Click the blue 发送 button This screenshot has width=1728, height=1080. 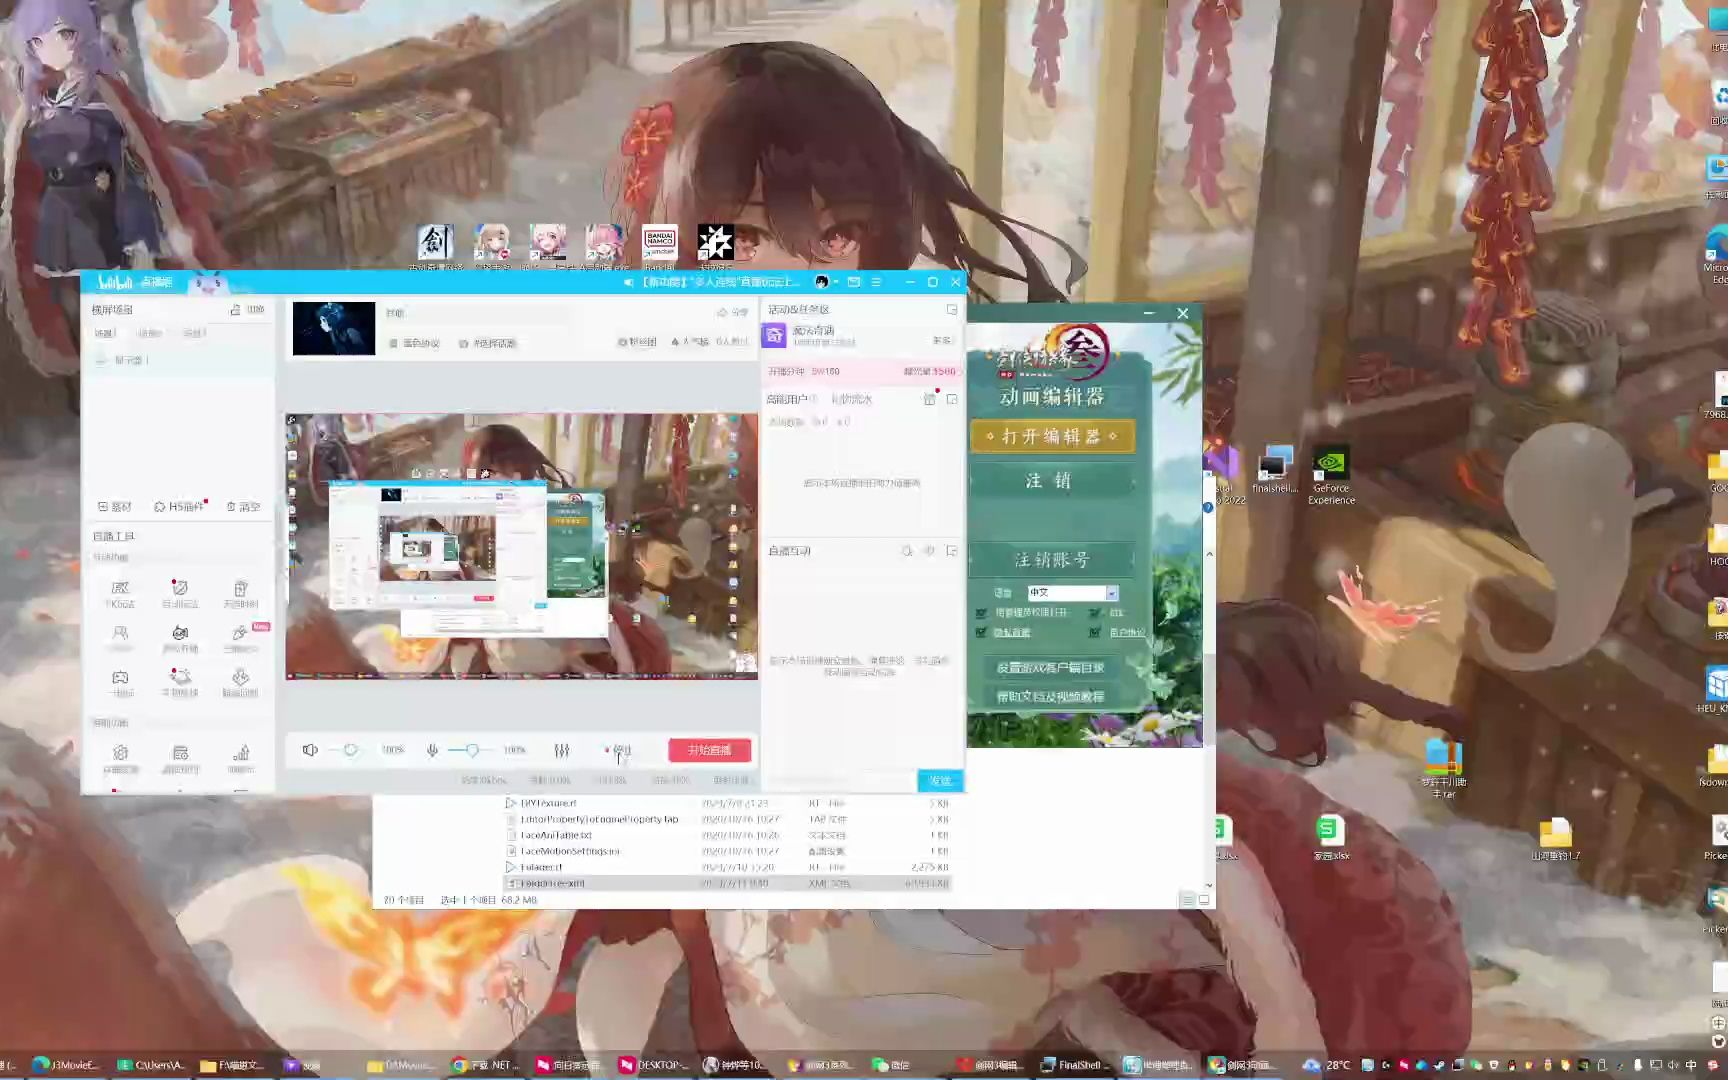[940, 781]
